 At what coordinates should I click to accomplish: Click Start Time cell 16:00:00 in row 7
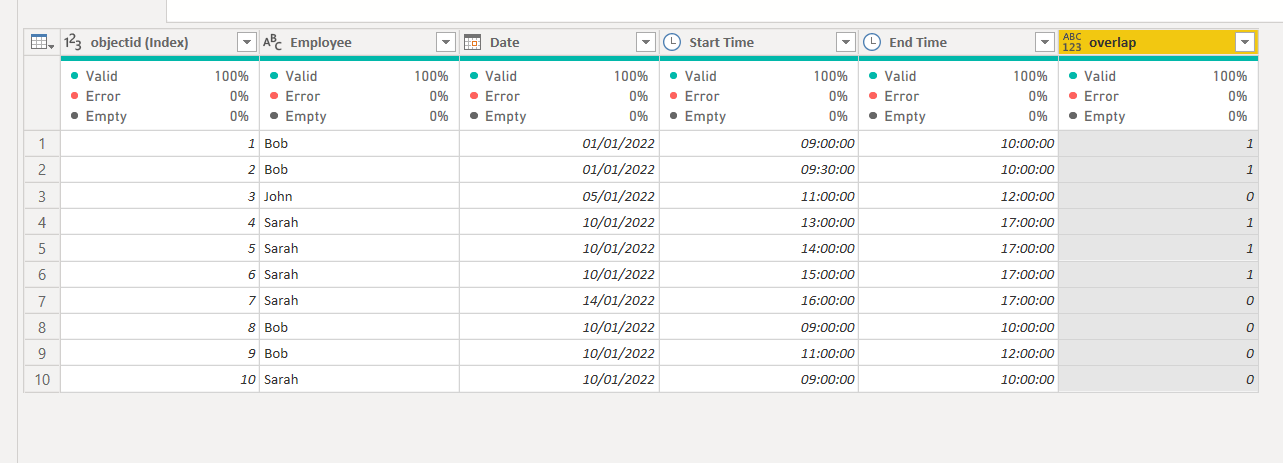click(x=759, y=300)
